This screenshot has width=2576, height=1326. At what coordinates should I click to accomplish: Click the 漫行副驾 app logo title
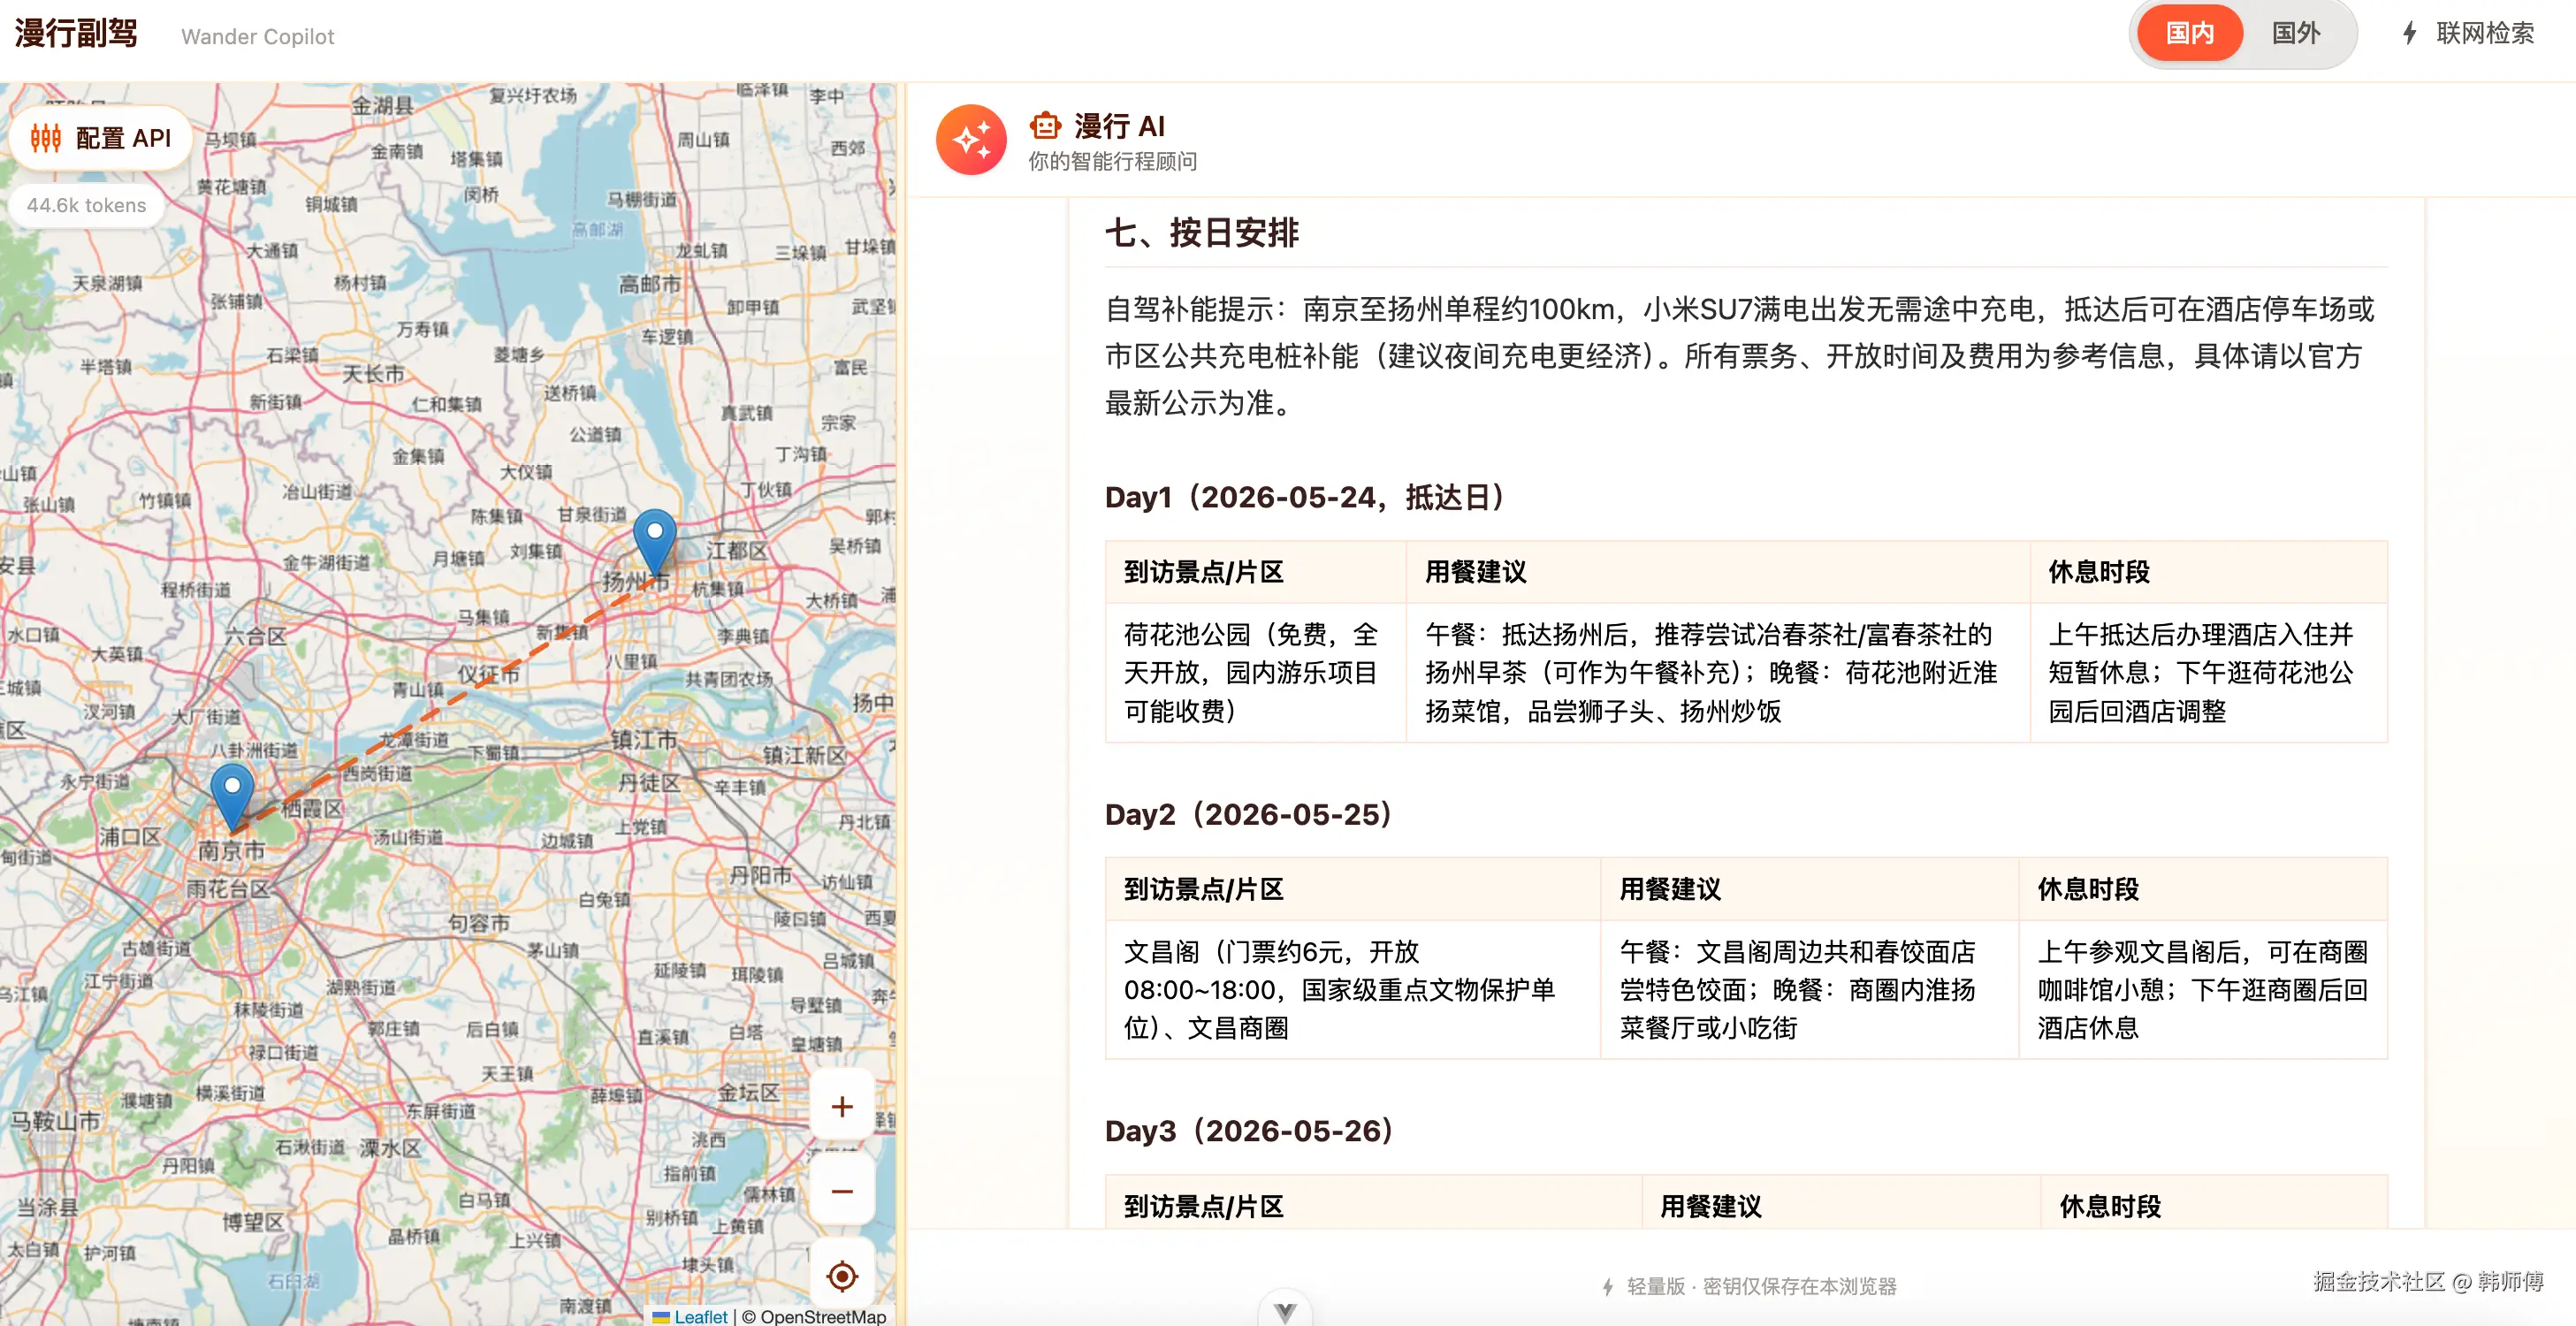pos(76,33)
